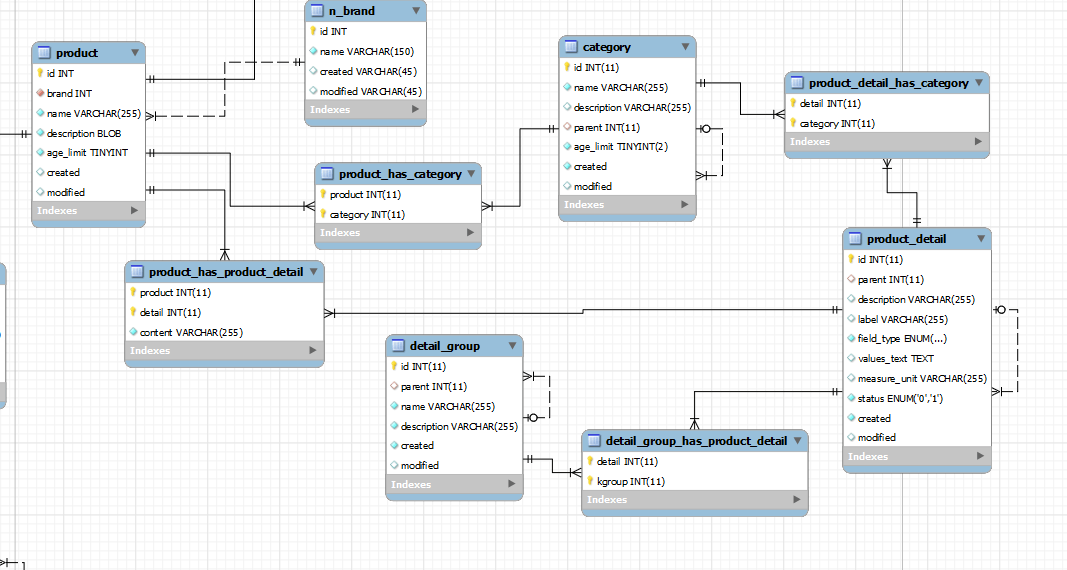Expand Indexes section of product_detail table

[980, 457]
